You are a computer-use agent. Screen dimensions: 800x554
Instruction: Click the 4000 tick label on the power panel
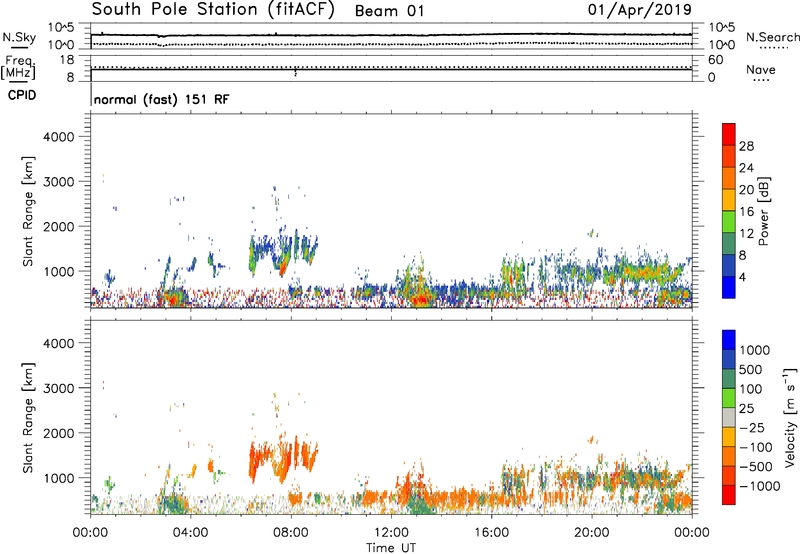pyautogui.click(x=58, y=137)
